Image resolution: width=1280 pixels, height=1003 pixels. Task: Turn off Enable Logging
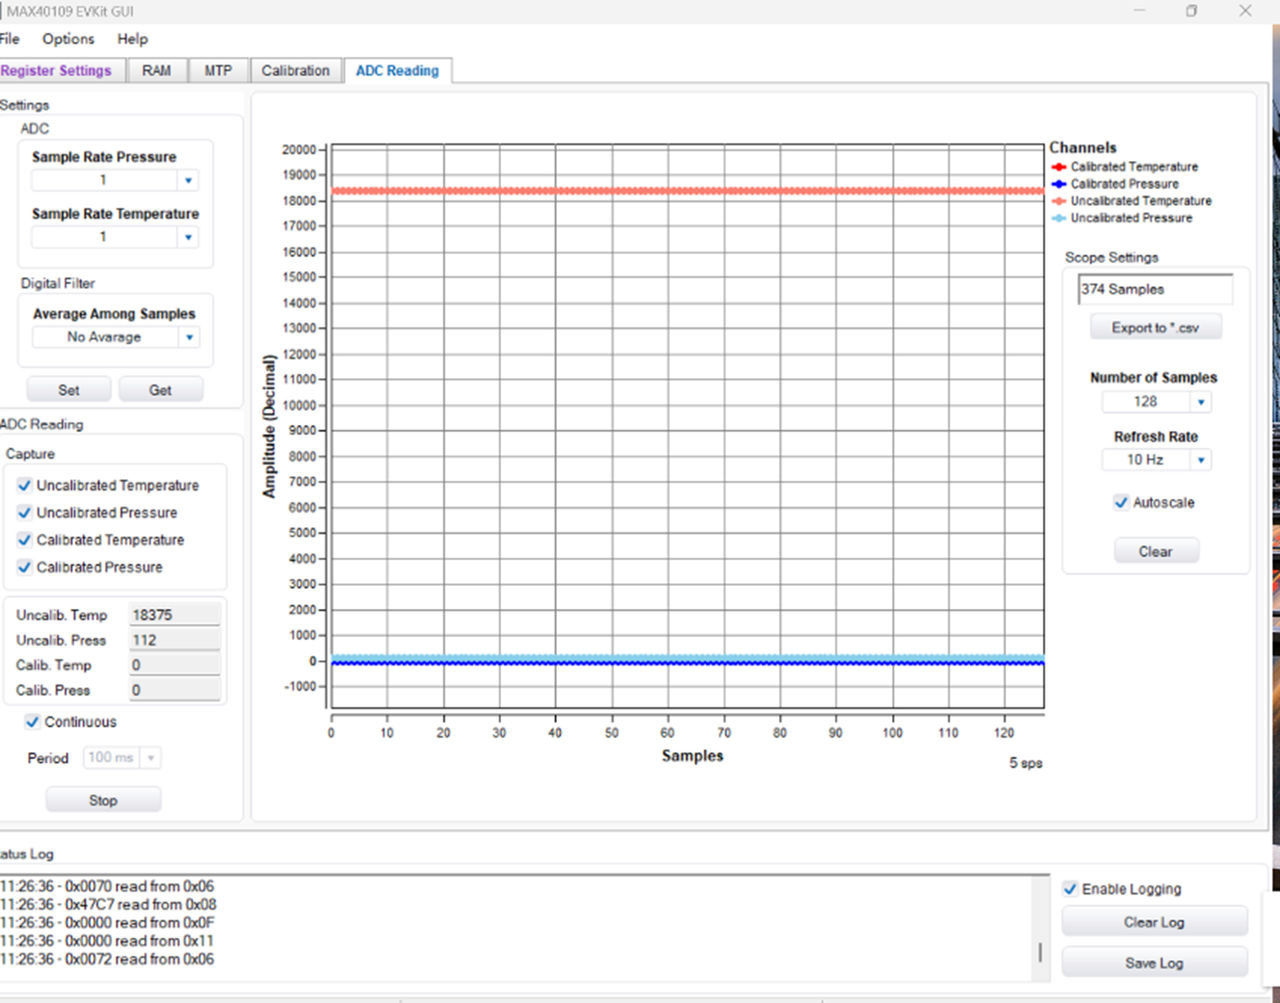coord(1070,888)
